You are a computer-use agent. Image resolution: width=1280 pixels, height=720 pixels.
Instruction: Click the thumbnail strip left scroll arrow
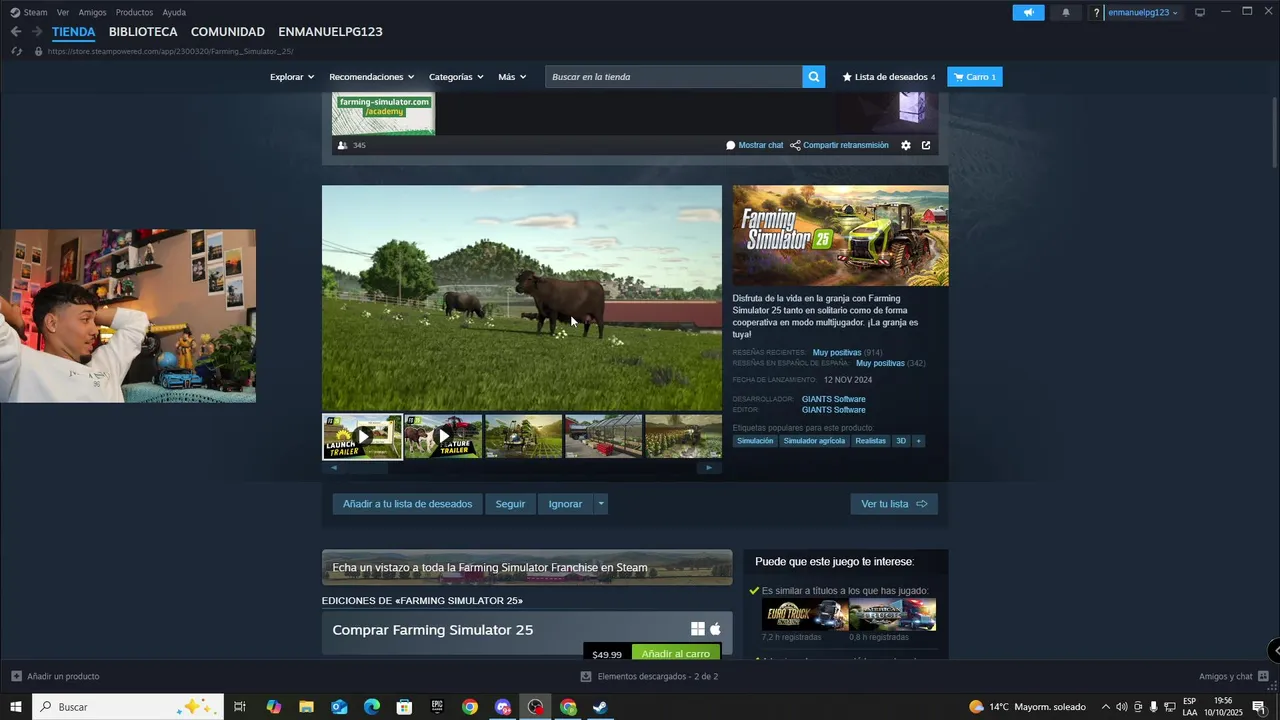[334, 468]
